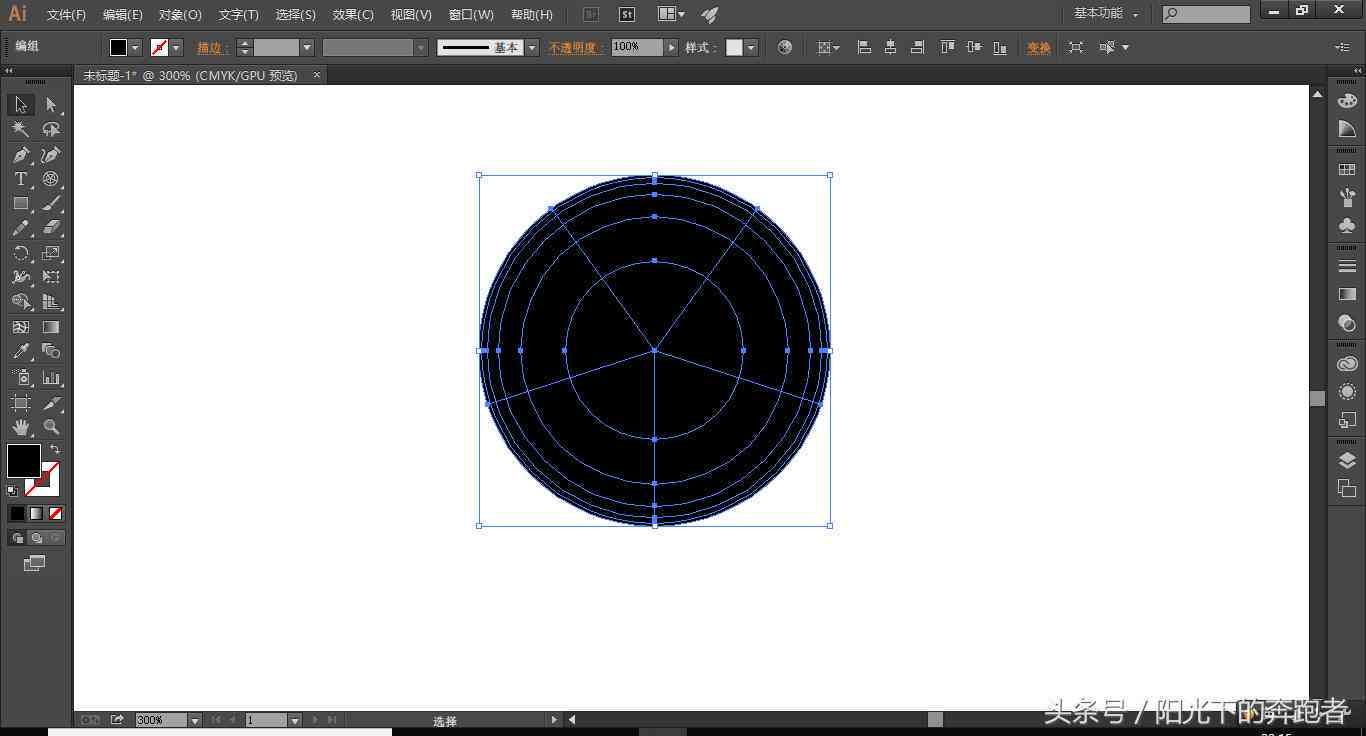Image resolution: width=1366 pixels, height=736 pixels.
Task: Set paint mode to None
Action: [x=55, y=513]
